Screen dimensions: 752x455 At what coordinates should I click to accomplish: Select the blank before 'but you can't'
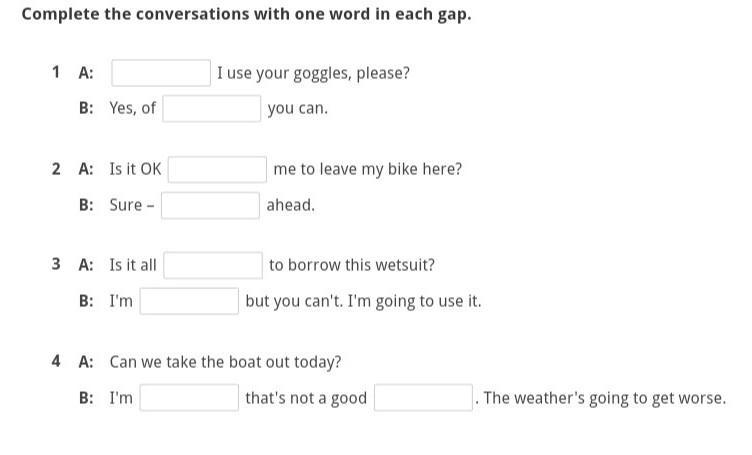(x=189, y=301)
